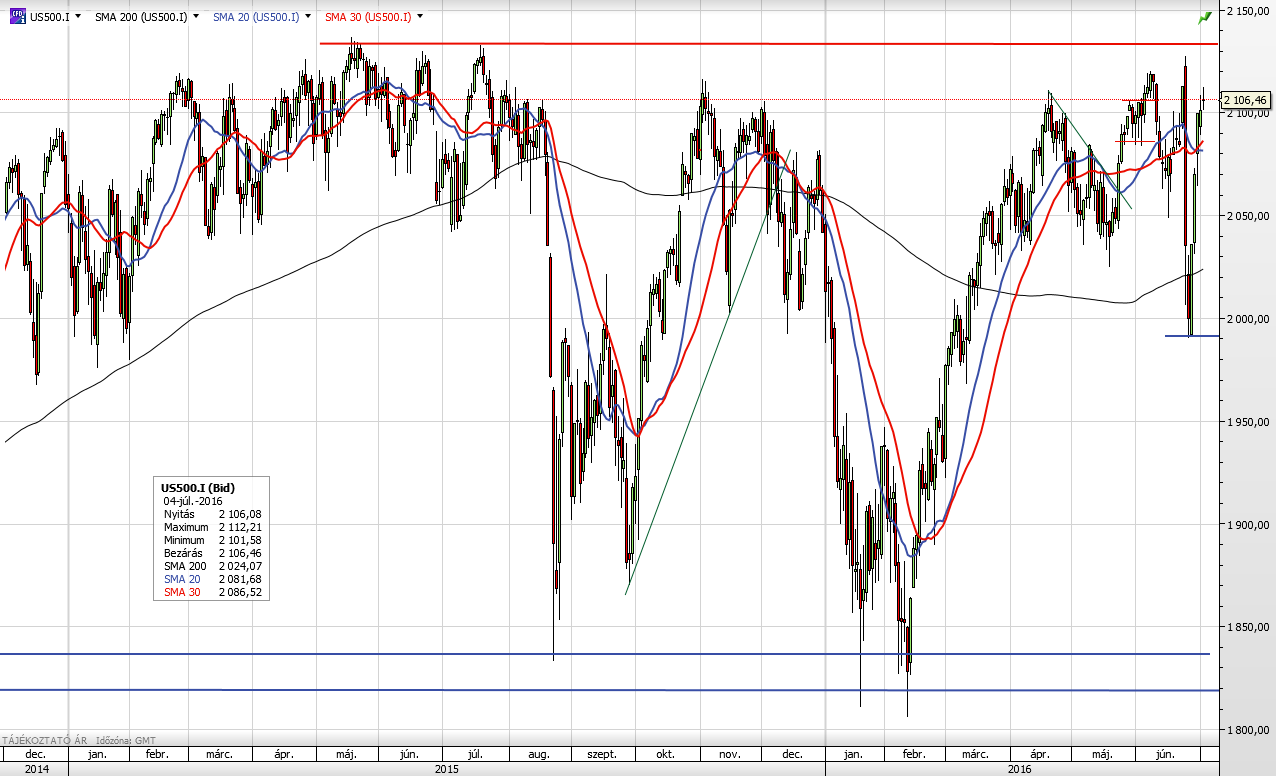Click the 1 950,00 price axis label

[x=1247, y=422]
